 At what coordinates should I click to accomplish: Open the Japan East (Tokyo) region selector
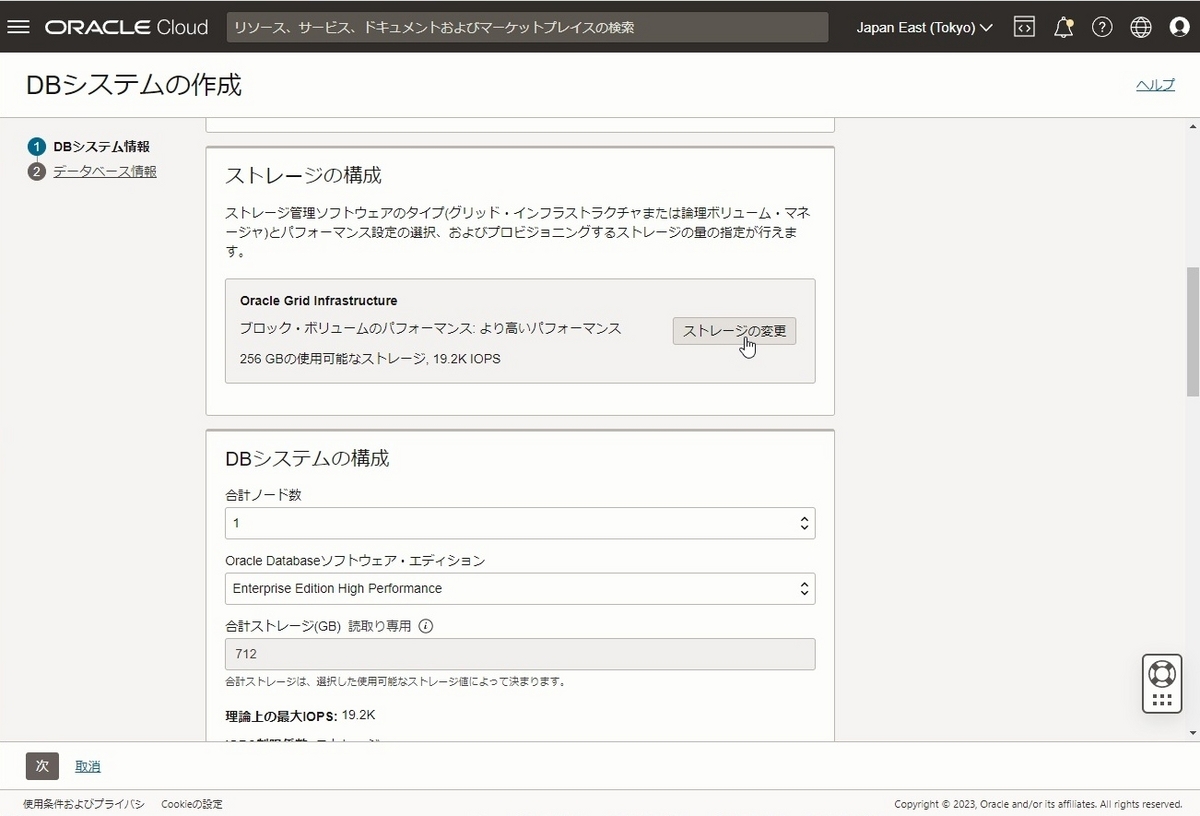(922, 27)
